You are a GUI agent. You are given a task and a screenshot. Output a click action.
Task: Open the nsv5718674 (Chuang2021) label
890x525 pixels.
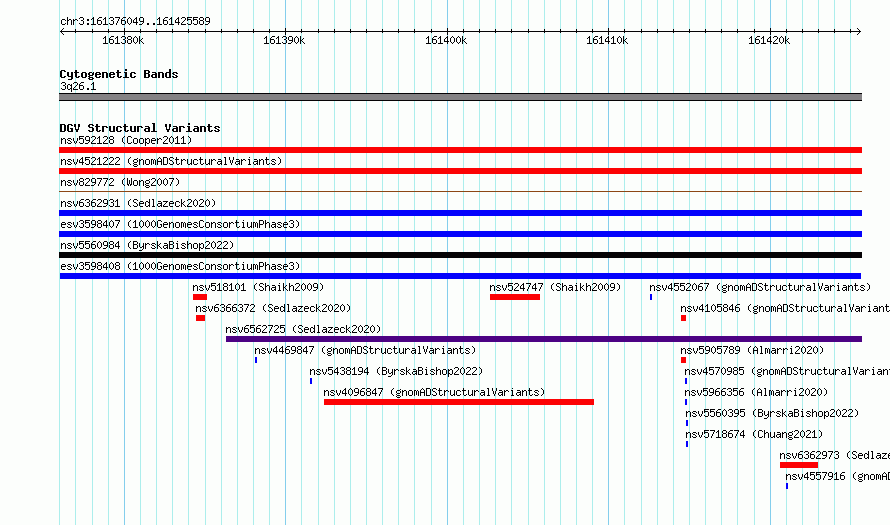pos(754,434)
